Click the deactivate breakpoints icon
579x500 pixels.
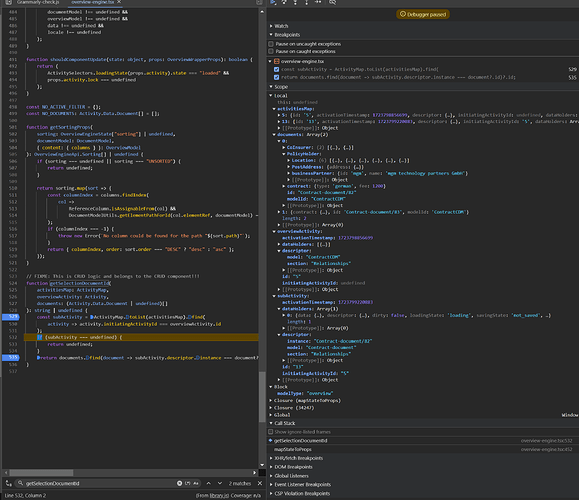[x=332, y=2]
